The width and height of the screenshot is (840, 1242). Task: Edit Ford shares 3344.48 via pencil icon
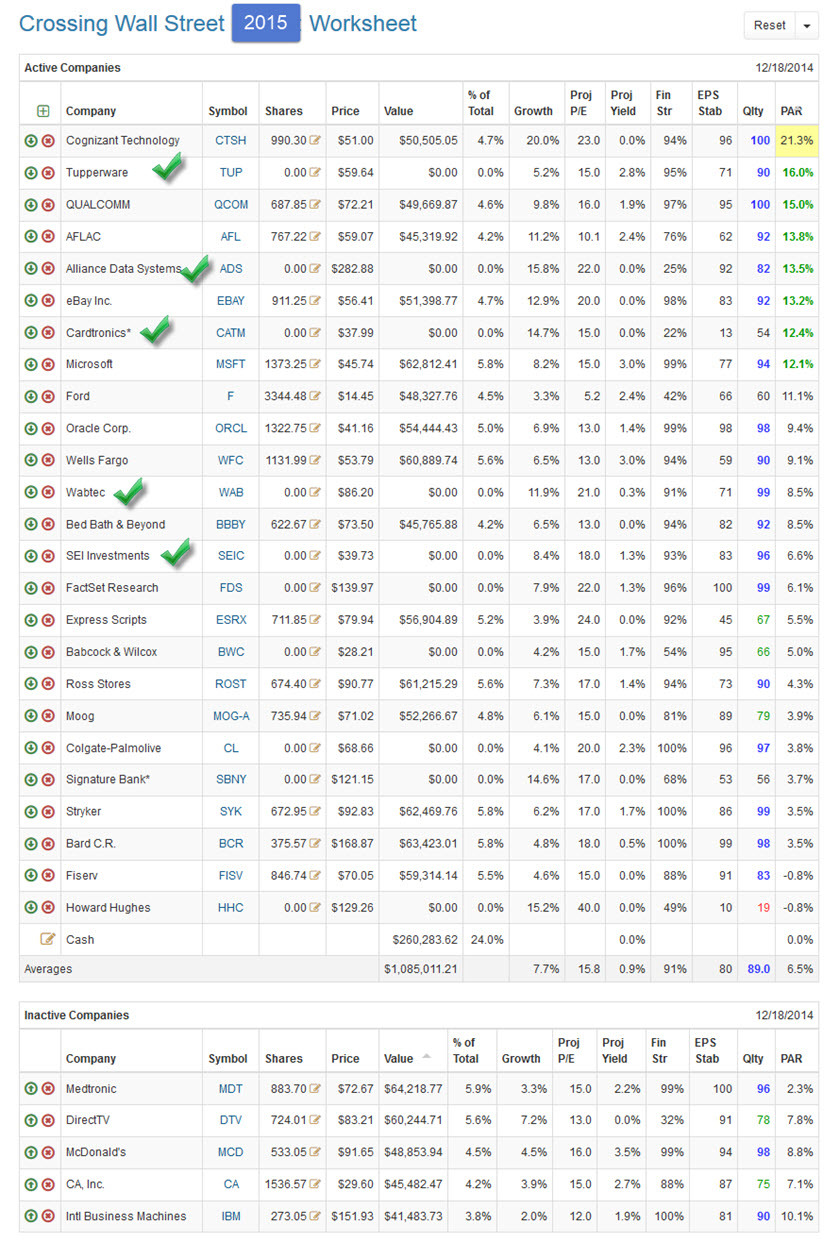(x=316, y=397)
